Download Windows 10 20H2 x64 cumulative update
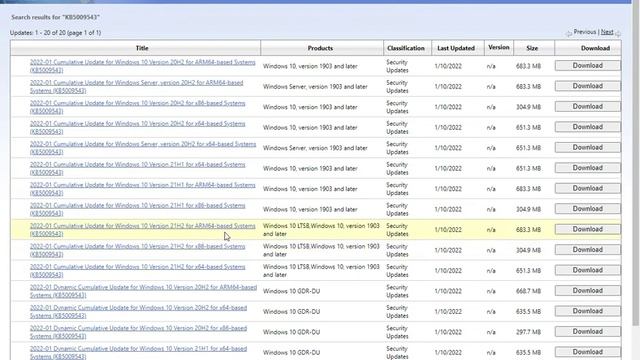The width and height of the screenshot is (640, 360). click(x=587, y=127)
